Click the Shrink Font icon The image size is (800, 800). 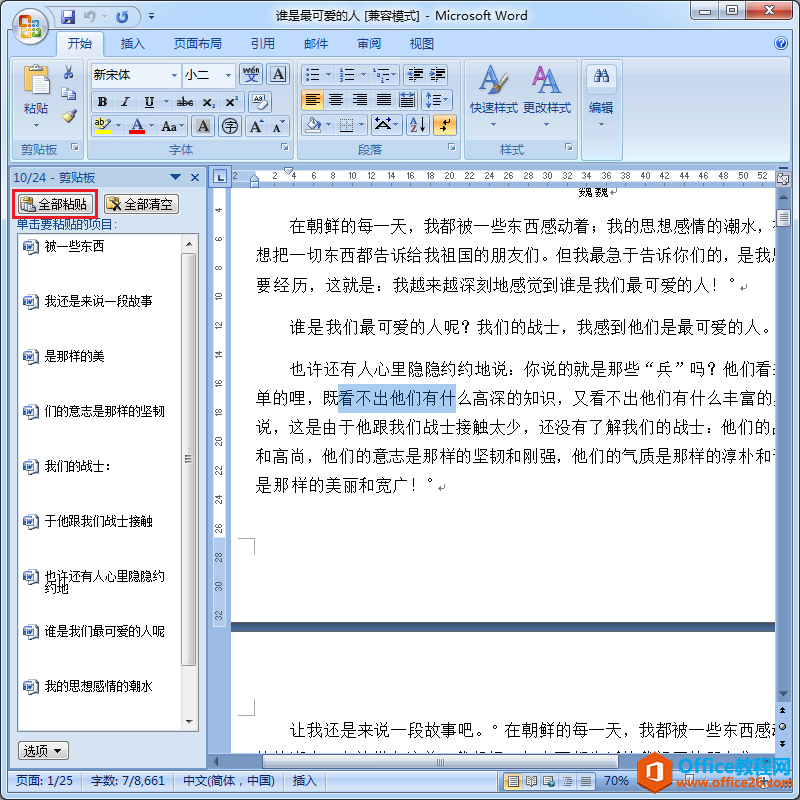pos(278,126)
